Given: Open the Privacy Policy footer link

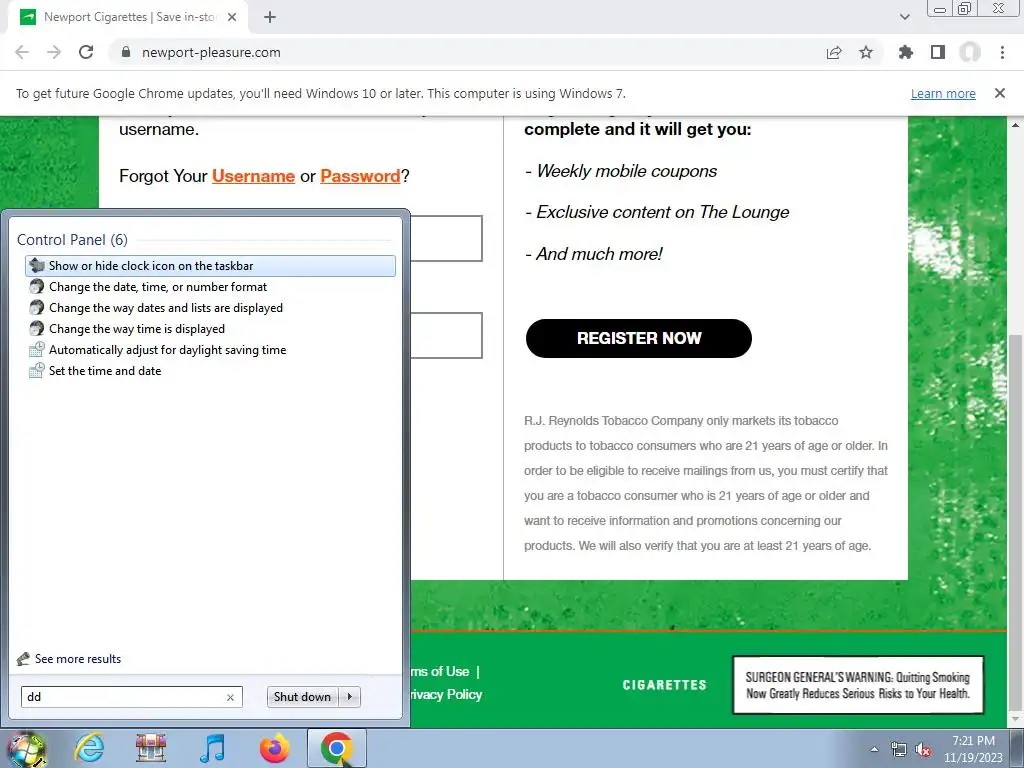Looking at the screenshot, I should point(447,694).
